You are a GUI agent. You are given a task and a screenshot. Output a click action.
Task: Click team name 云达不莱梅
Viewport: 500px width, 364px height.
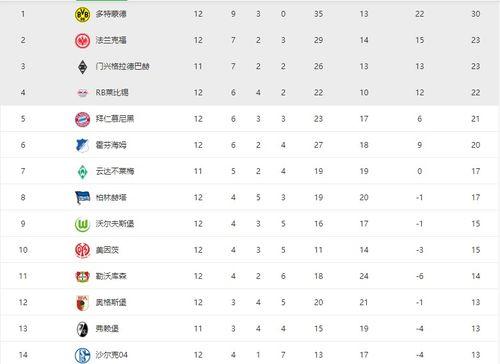click(x=115, y=171)
